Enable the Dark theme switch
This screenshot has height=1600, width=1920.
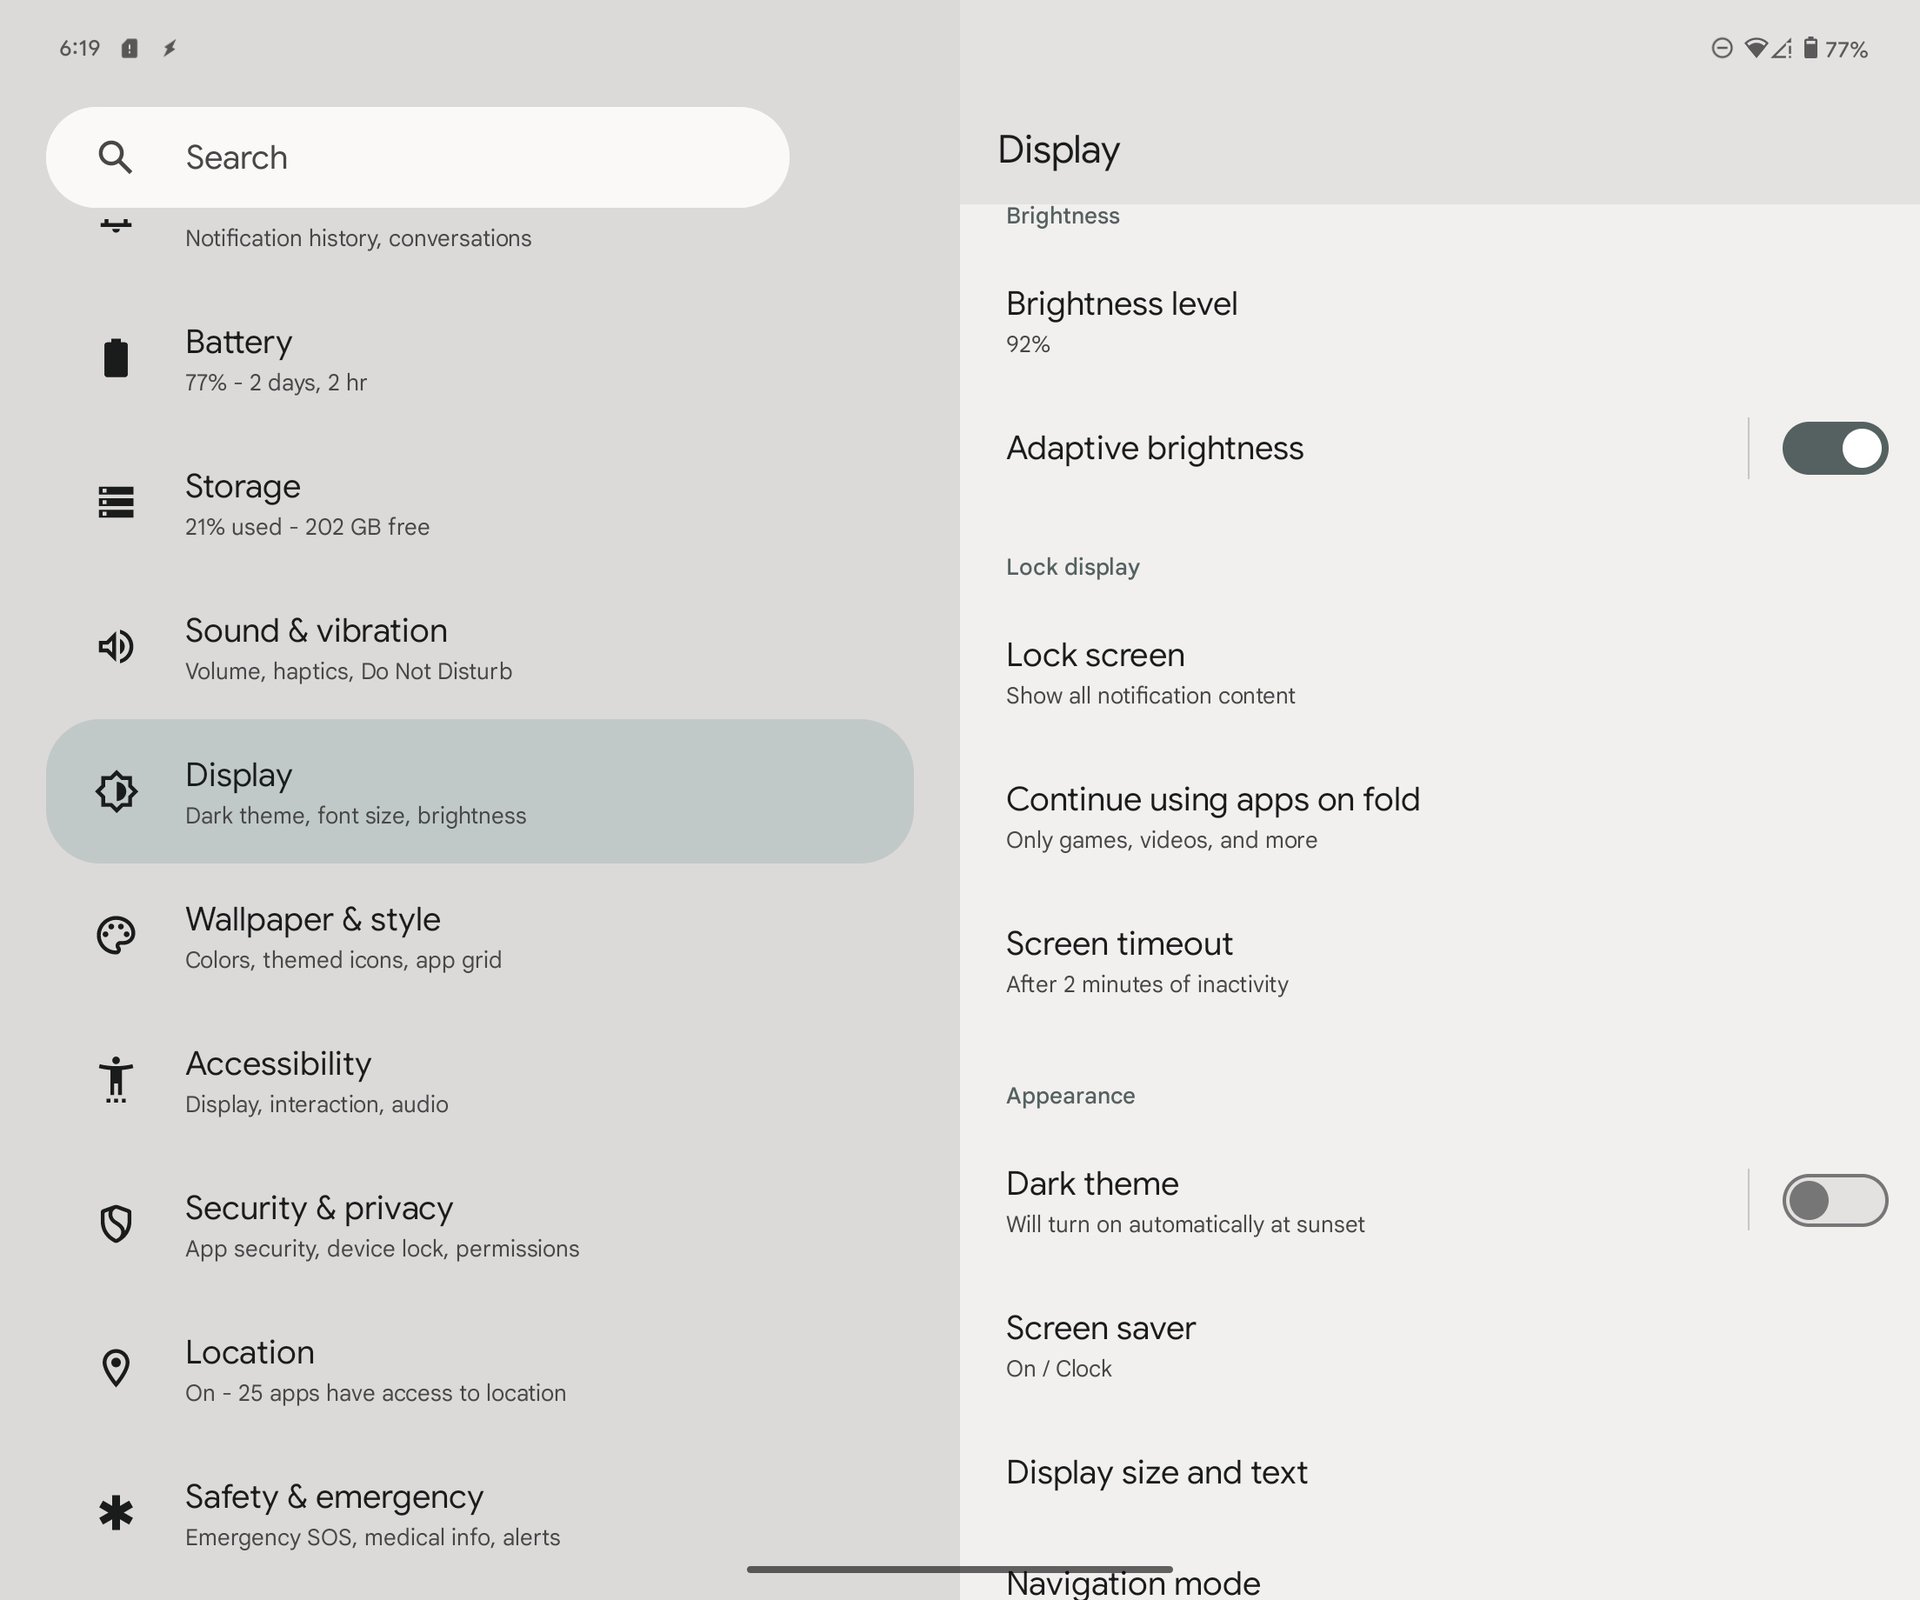[1834, 1200]
